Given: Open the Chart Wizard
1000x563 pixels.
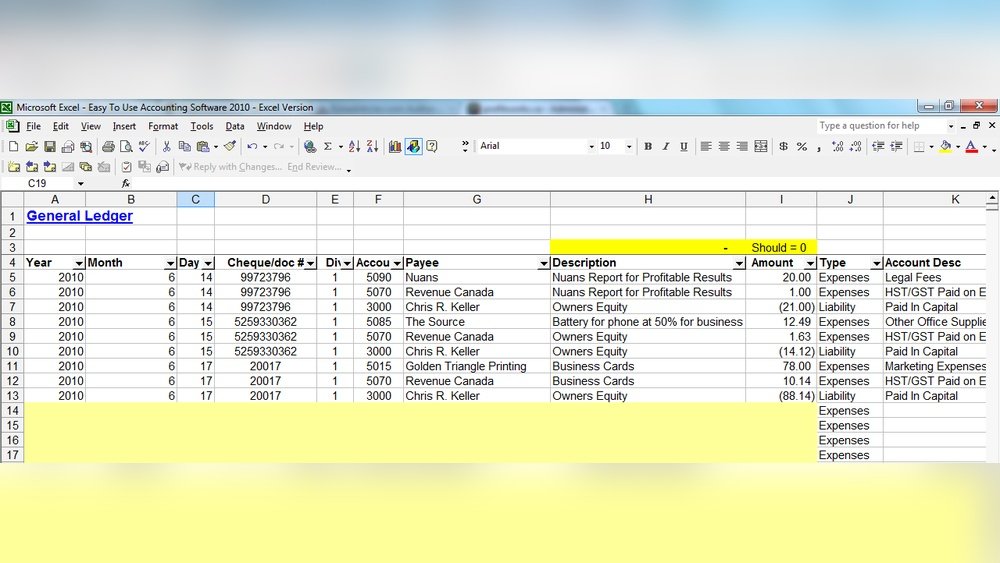Looking at the screenshot, I should (x=395, y=147).
